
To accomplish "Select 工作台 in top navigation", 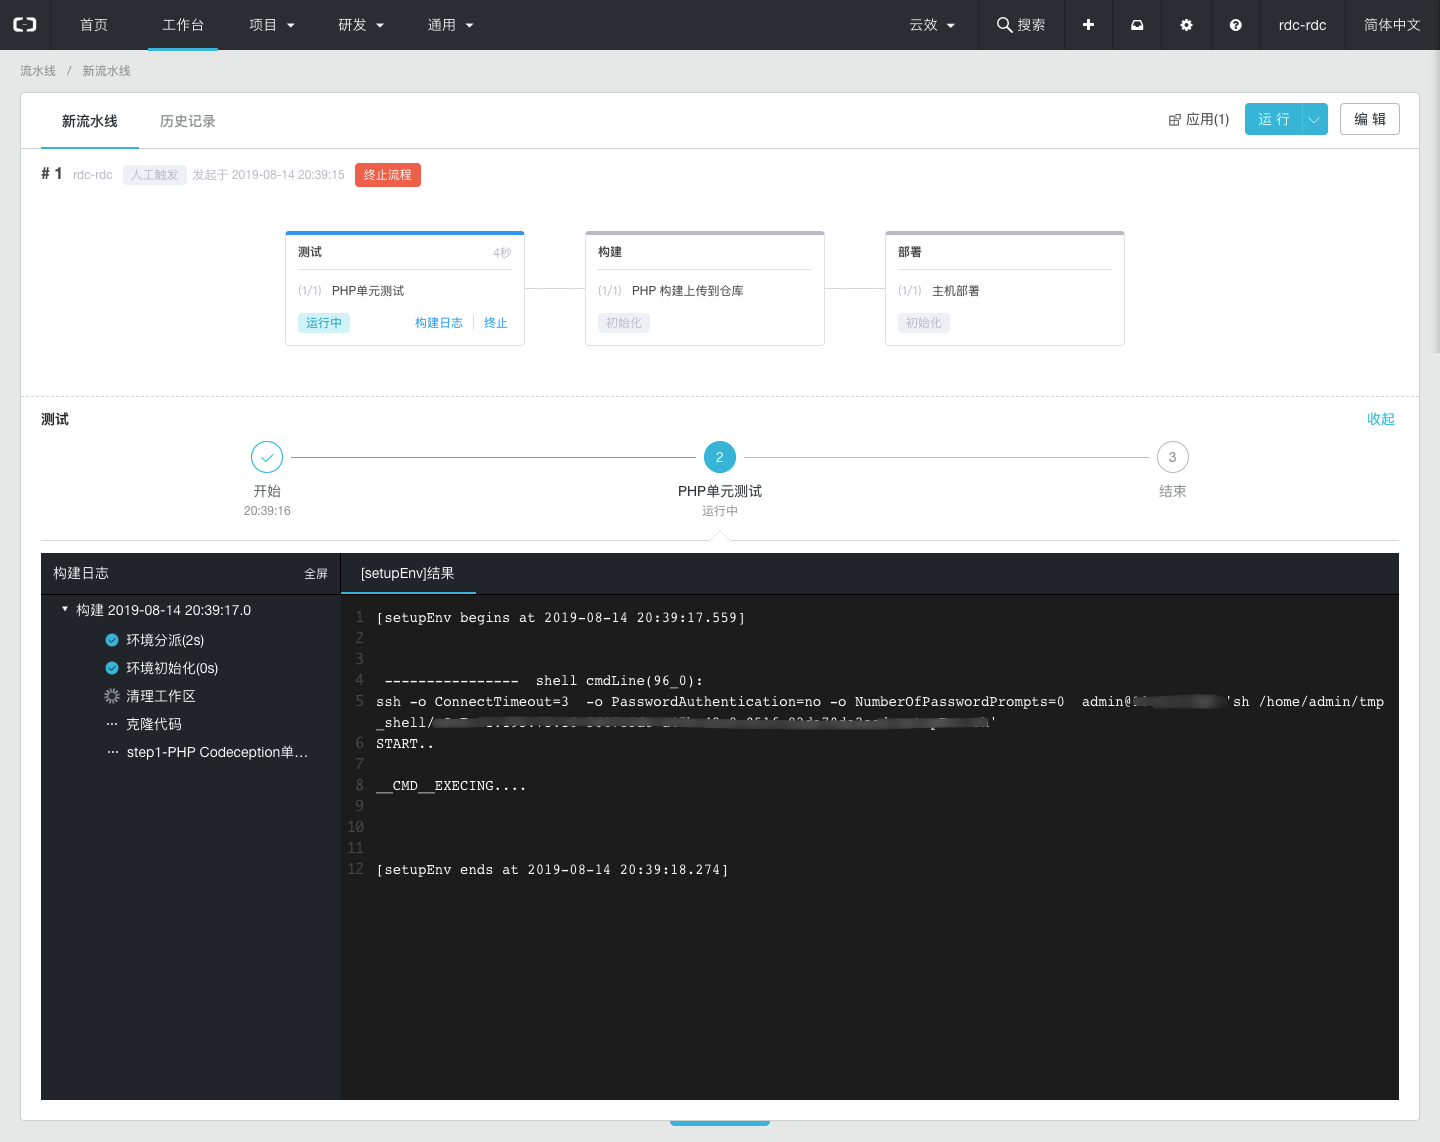I will pyautogui.click(x=183, y=25).
